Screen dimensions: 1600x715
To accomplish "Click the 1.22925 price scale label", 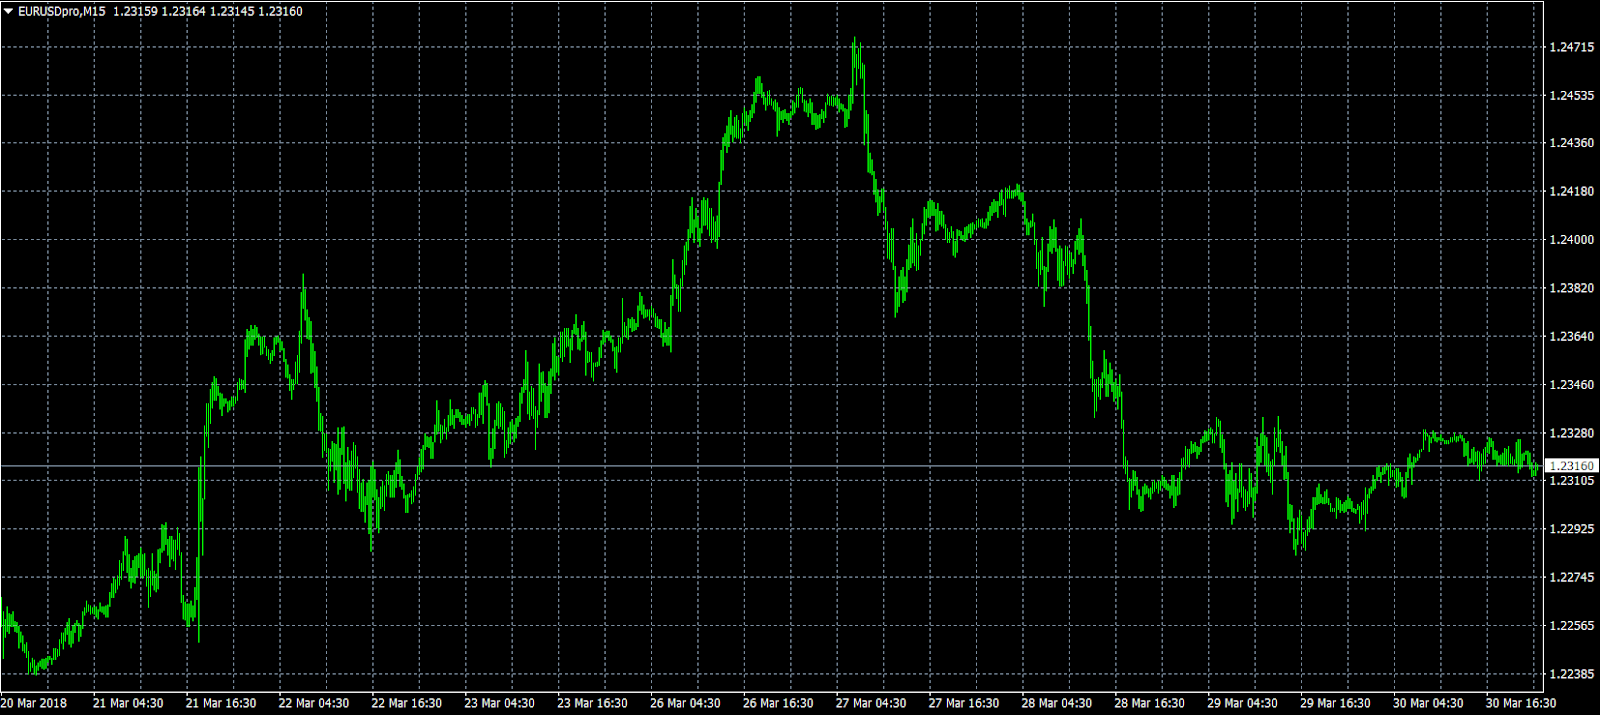I will [x=1571, y=529].
